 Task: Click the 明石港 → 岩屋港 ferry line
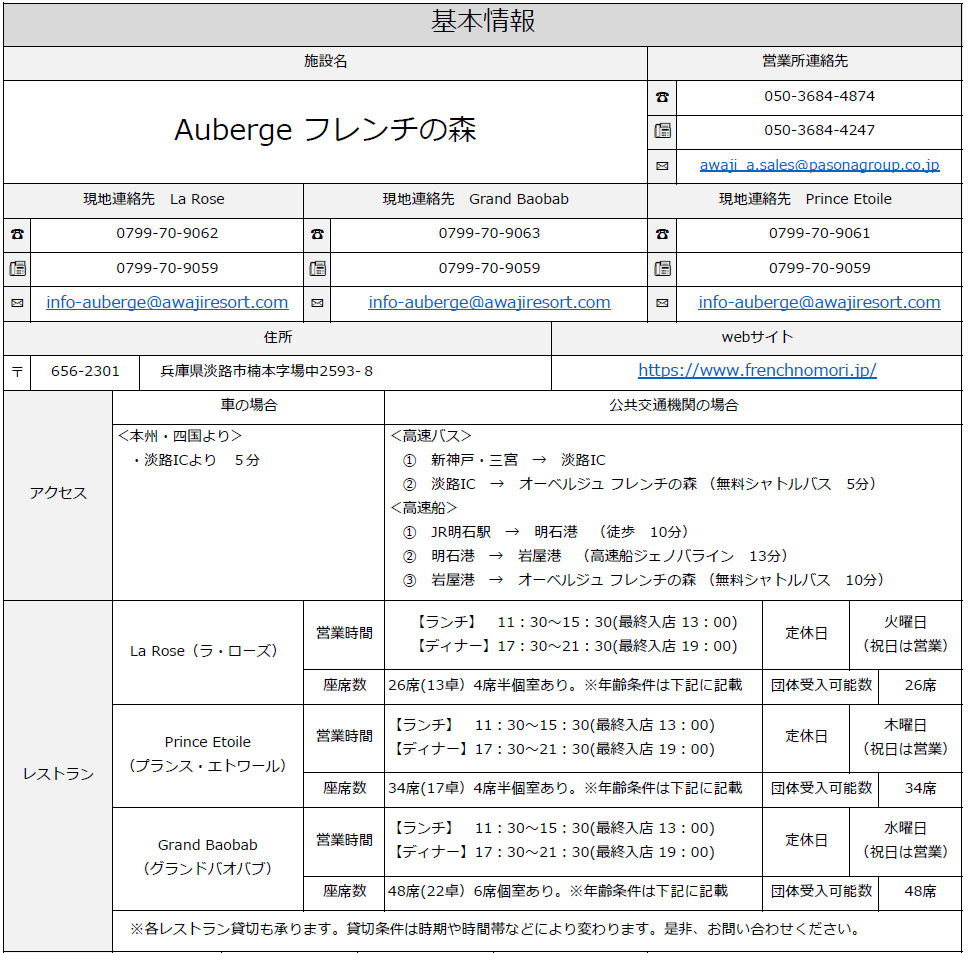595,557
